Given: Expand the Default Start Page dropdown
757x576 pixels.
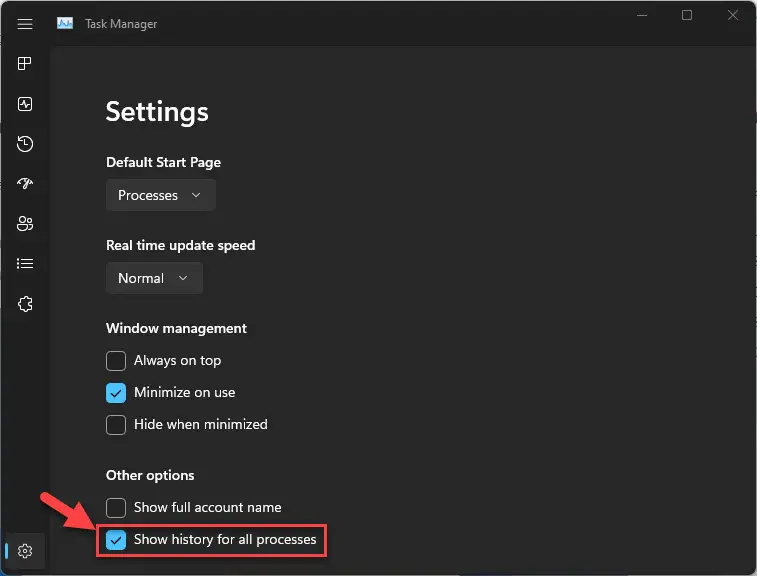Looking at the screenshot, I should (x=161, y=195).
